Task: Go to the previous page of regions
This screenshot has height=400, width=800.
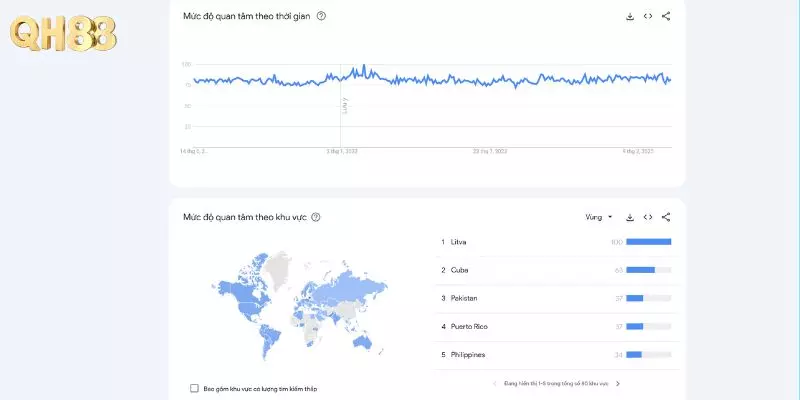Action: (x=494, y=383)
